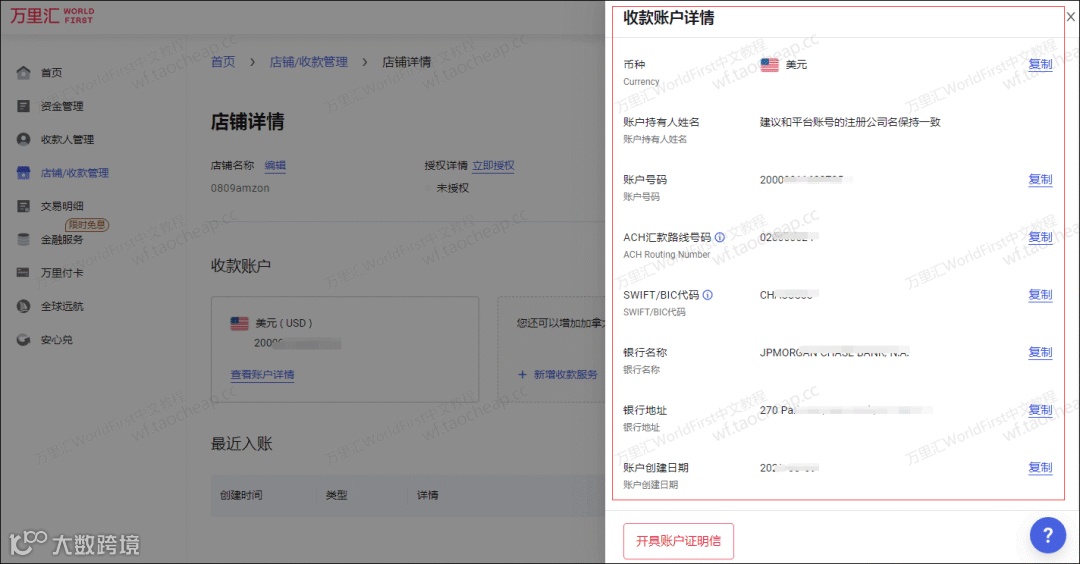Click 复制 link for 币种 row
1080x564 pixels.
[1040, 64]
